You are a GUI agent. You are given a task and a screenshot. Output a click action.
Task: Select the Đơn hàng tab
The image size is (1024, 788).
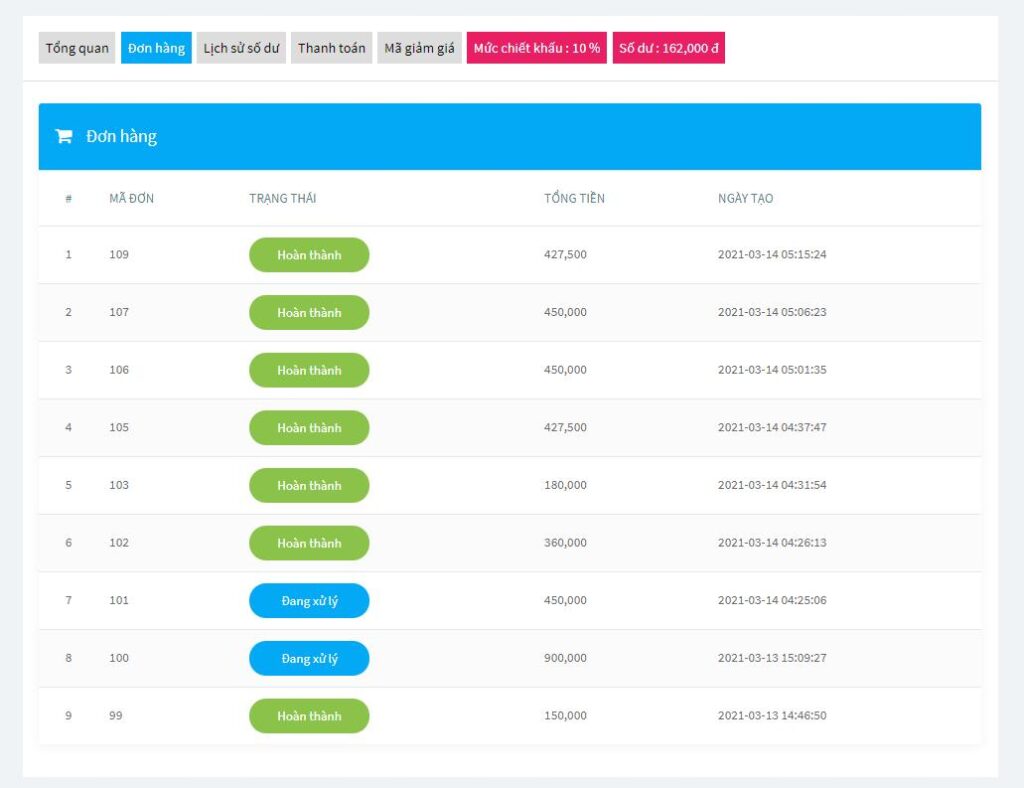point(156,48)
